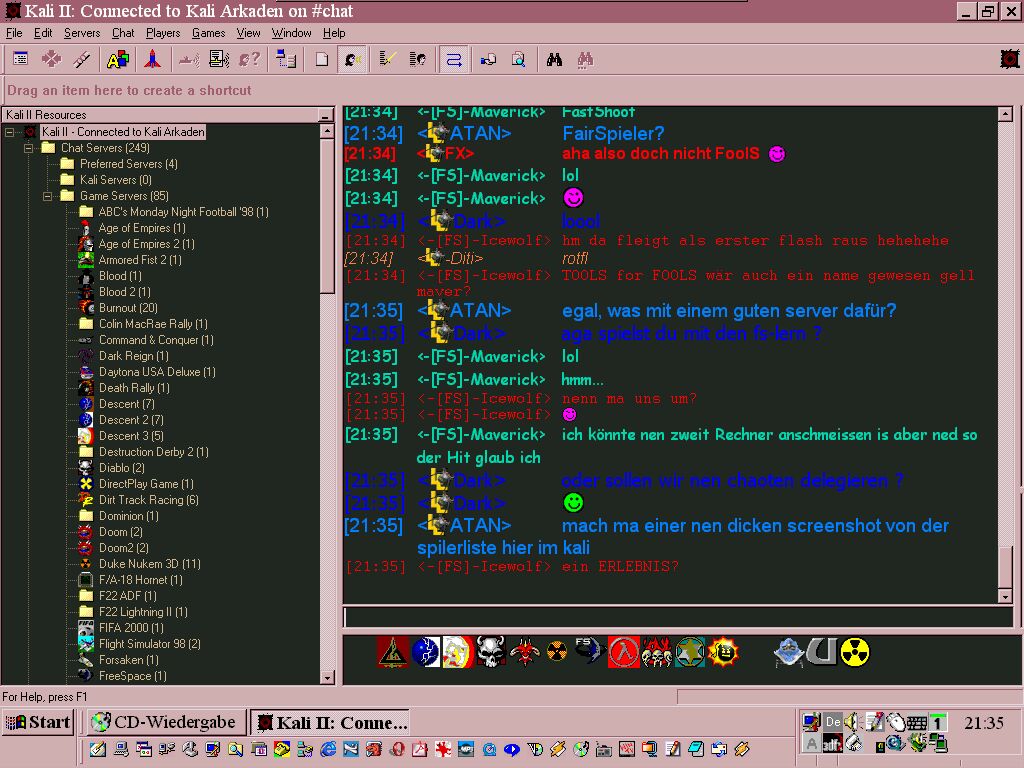Click the Windows Start button
The width and height of the screenshot is (1024, 768).
click(x=38, y=722)
